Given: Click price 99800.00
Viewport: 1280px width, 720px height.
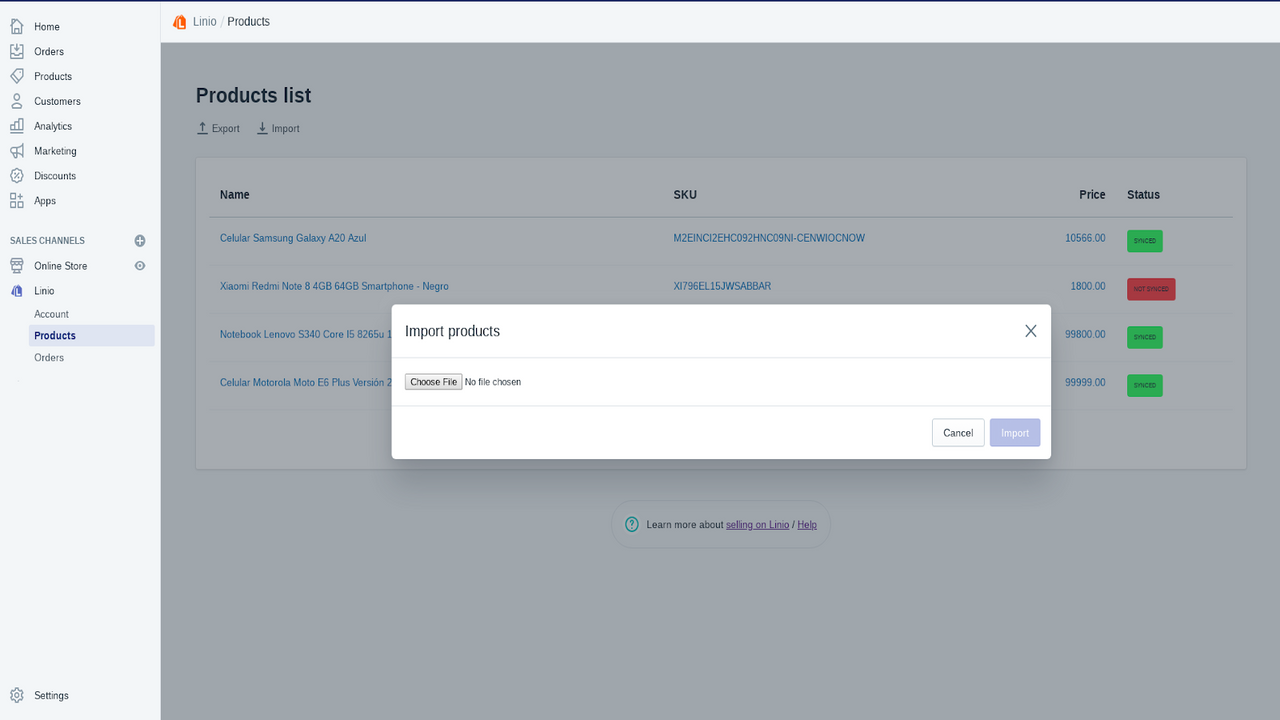Looking at the screenshot, I should pos(1085,334).
